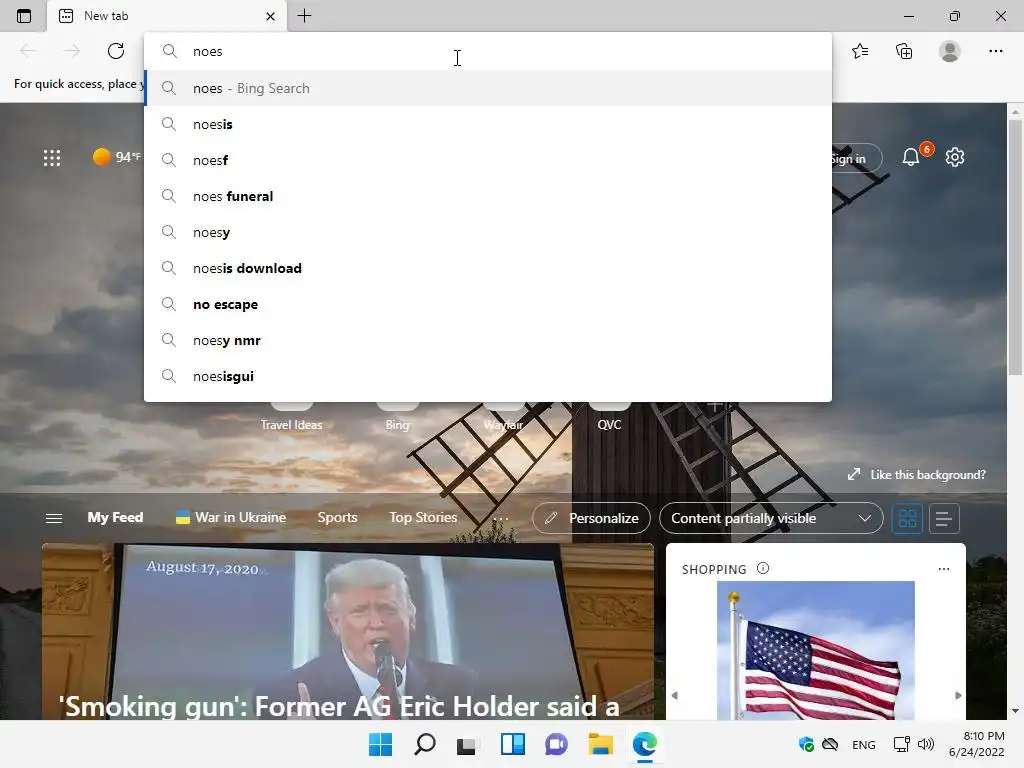Click the Shopping info icon
Viewport: 1024px width, 768px height.
coord(763,568)
